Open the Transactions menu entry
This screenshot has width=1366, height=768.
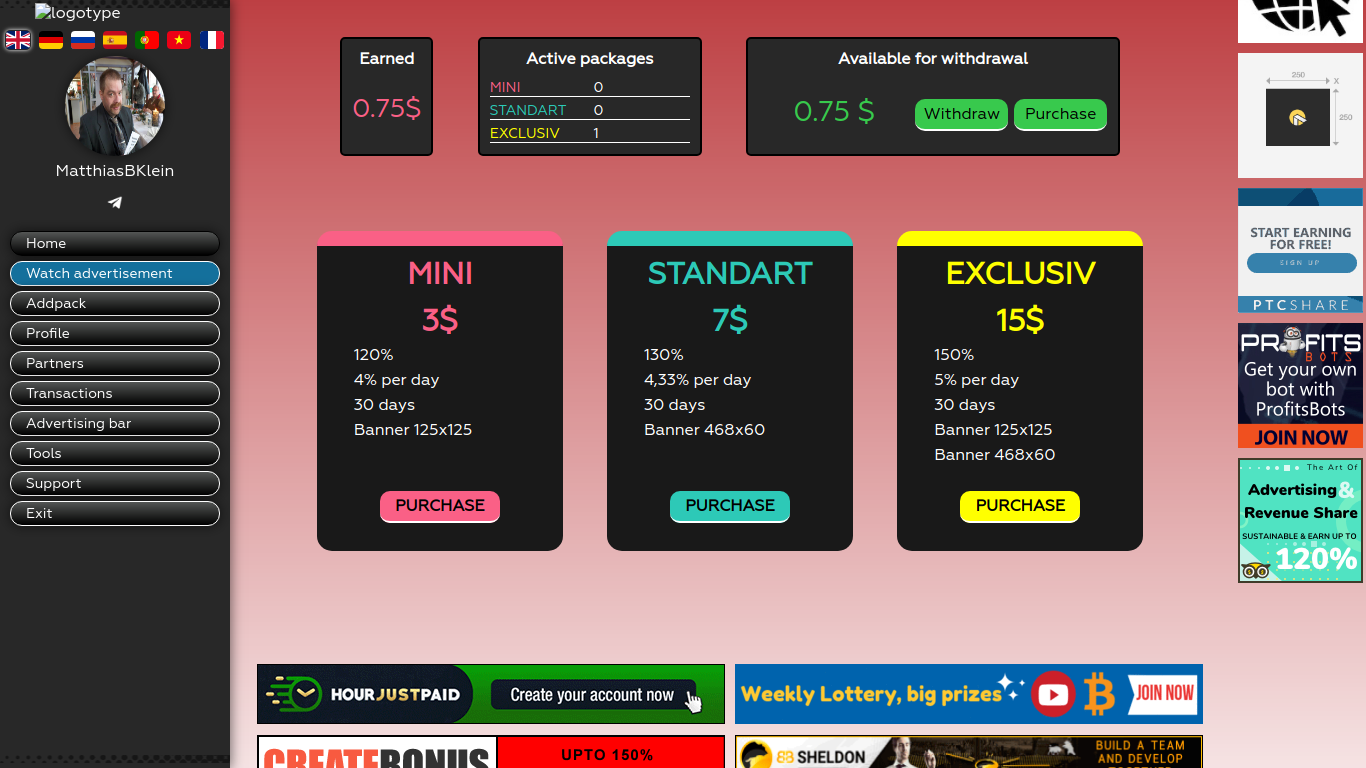point(115,393)
